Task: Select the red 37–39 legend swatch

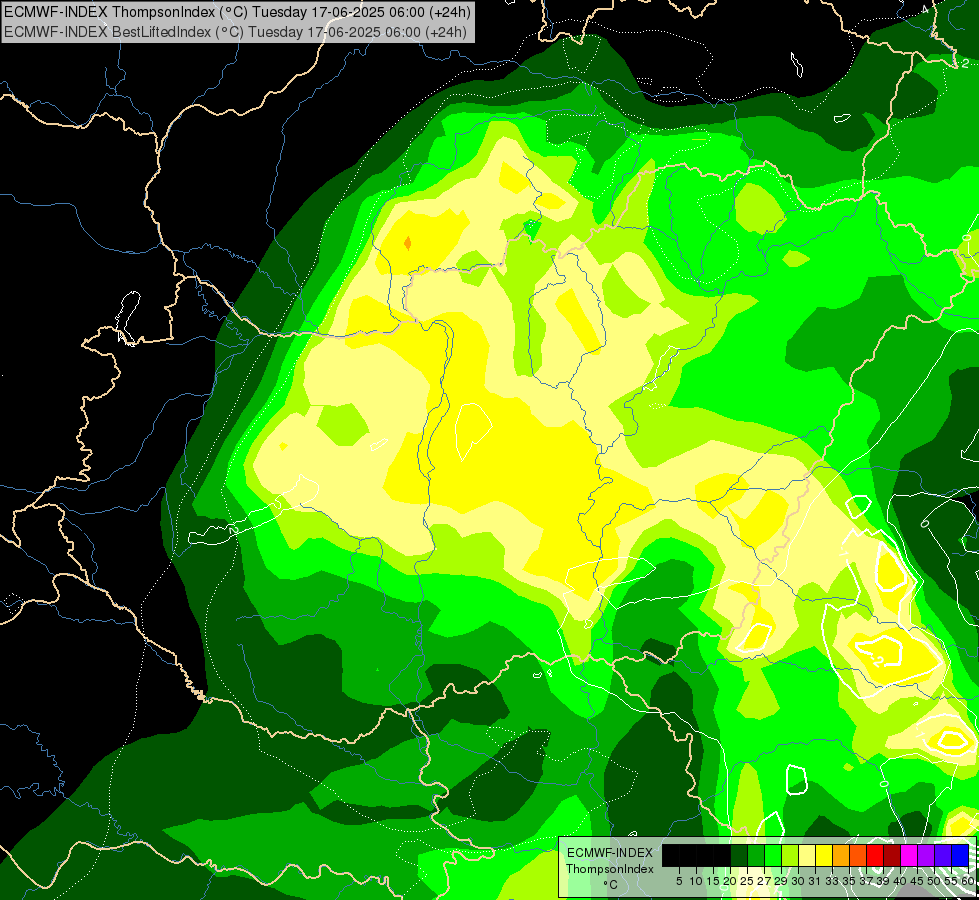Action: [875, 856]
